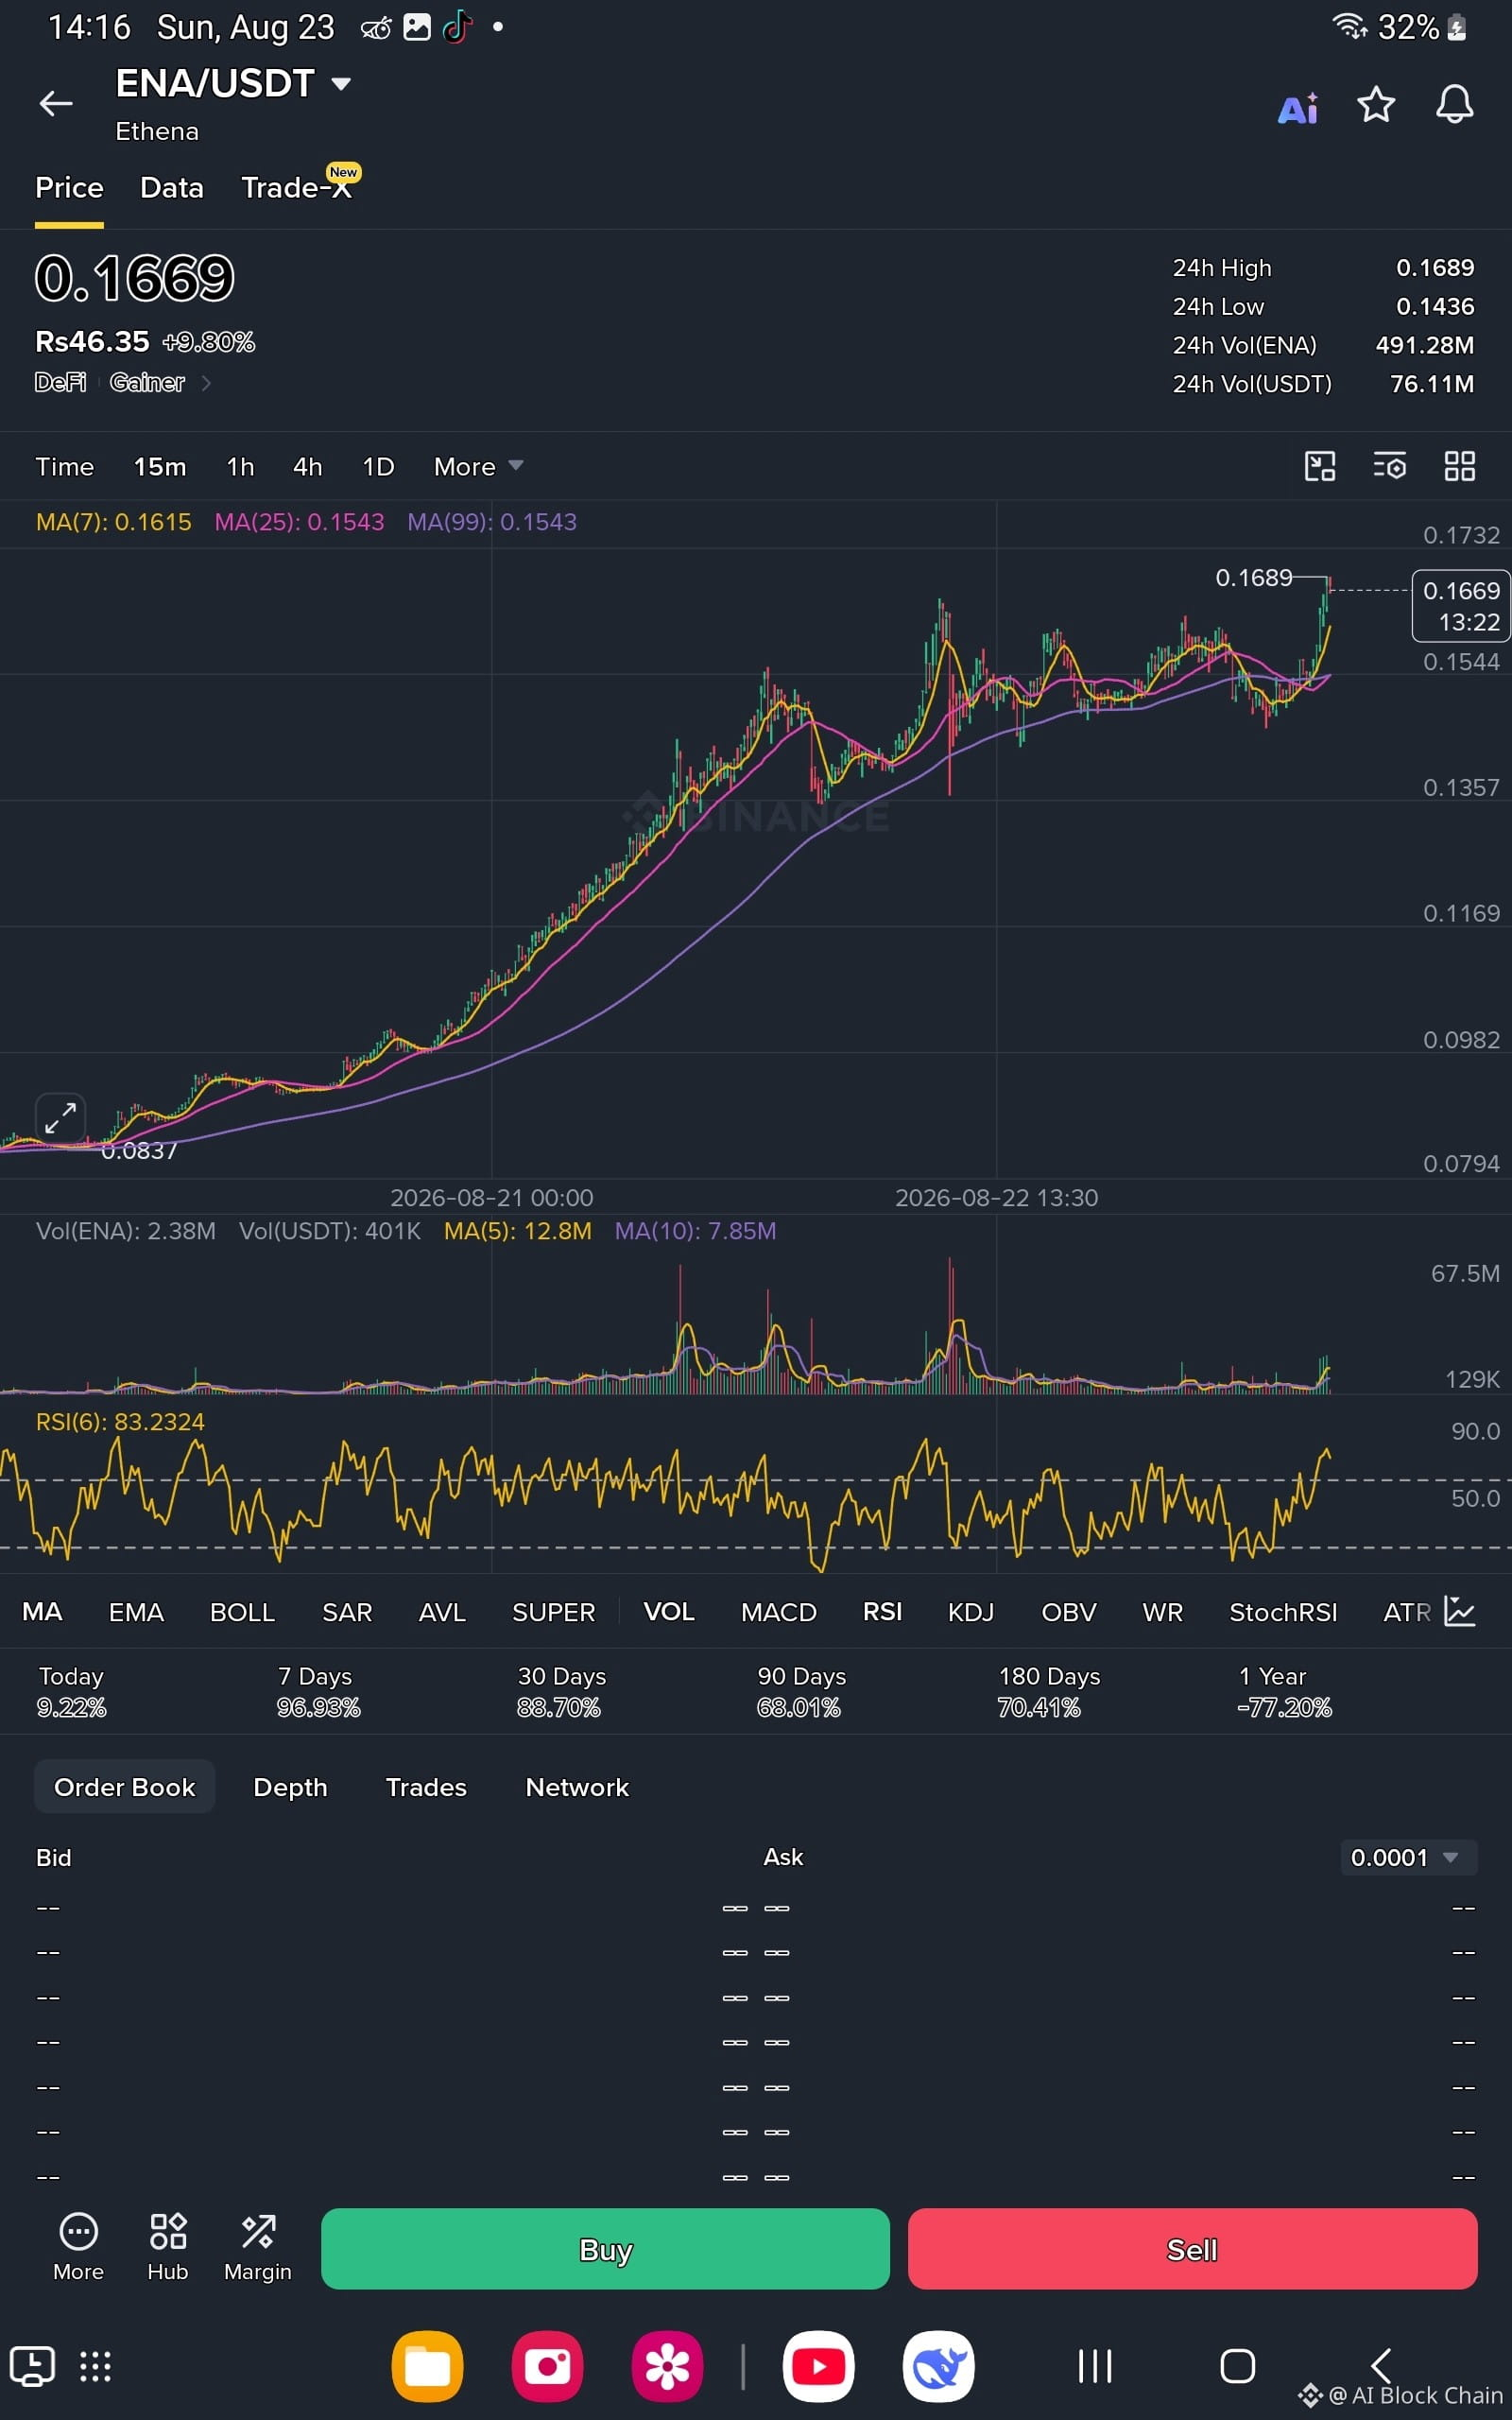Screen dimensions: 1512x2420
Task: Toggle the BOLL indicator
Action: pyautogui.click(x=242, y=1611)
